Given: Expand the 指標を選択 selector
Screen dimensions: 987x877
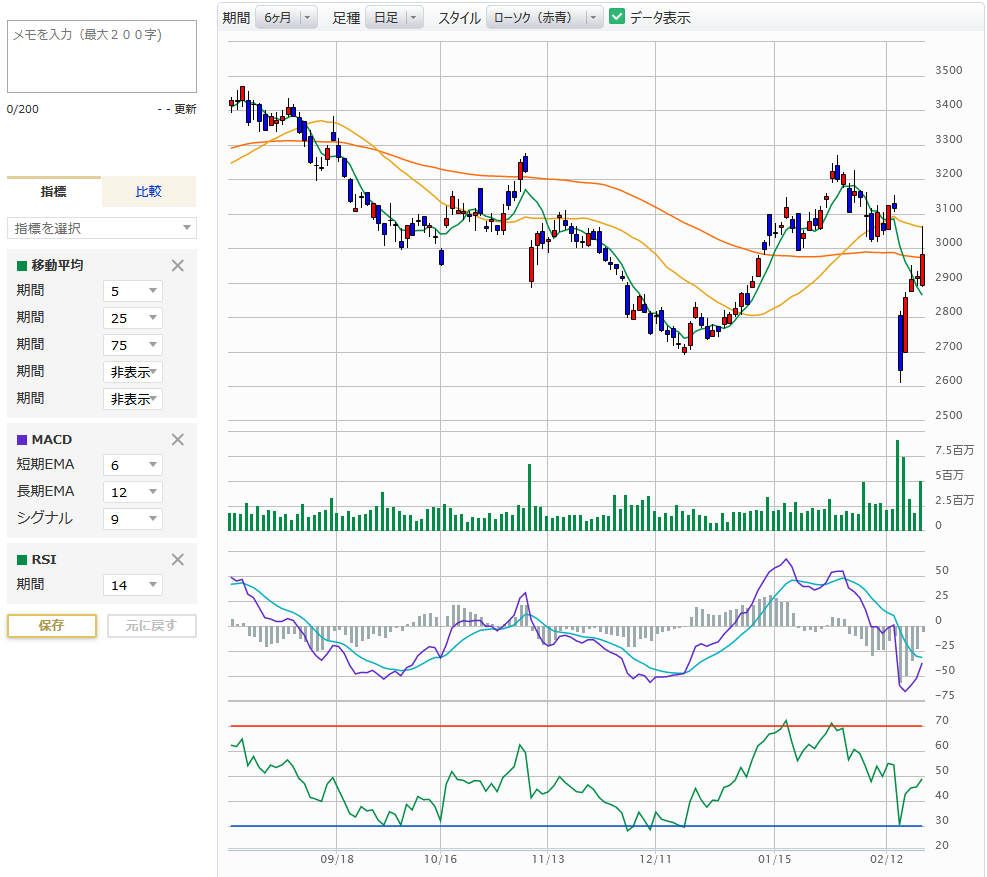Looking at the screenshot, I should pyautogui.click(x=101, y=228).
